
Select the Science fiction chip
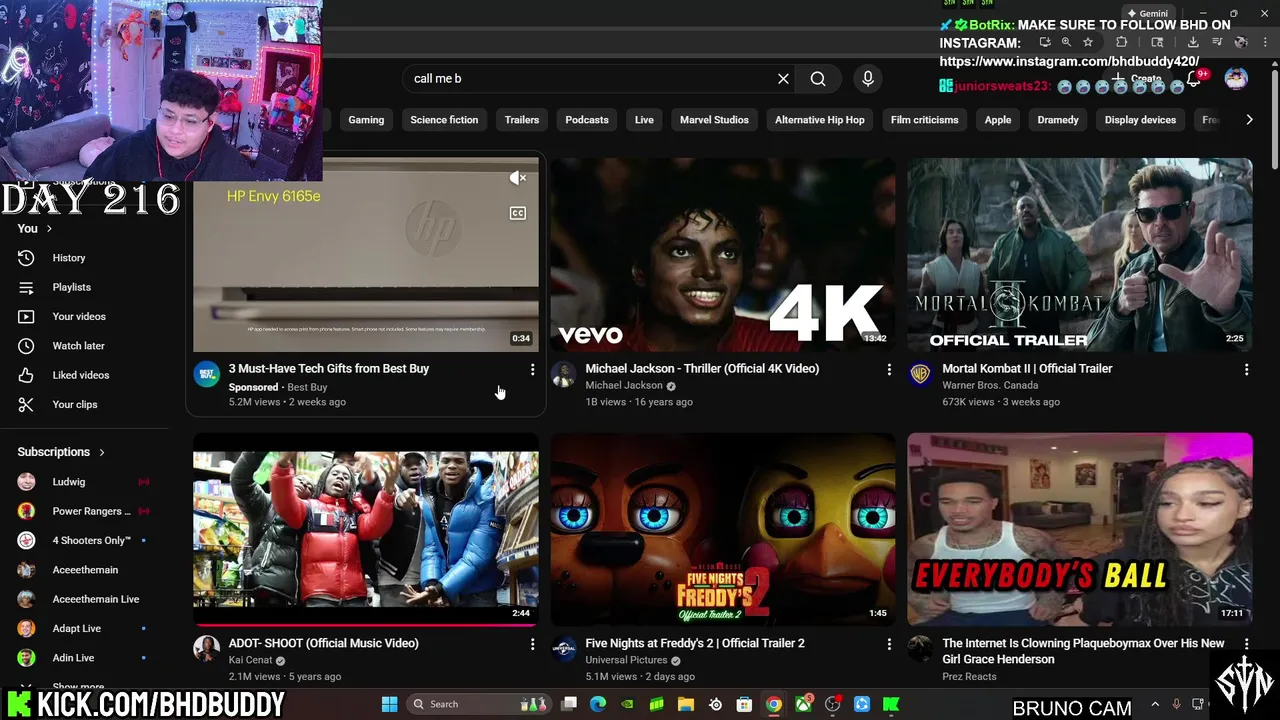(444, 120)
